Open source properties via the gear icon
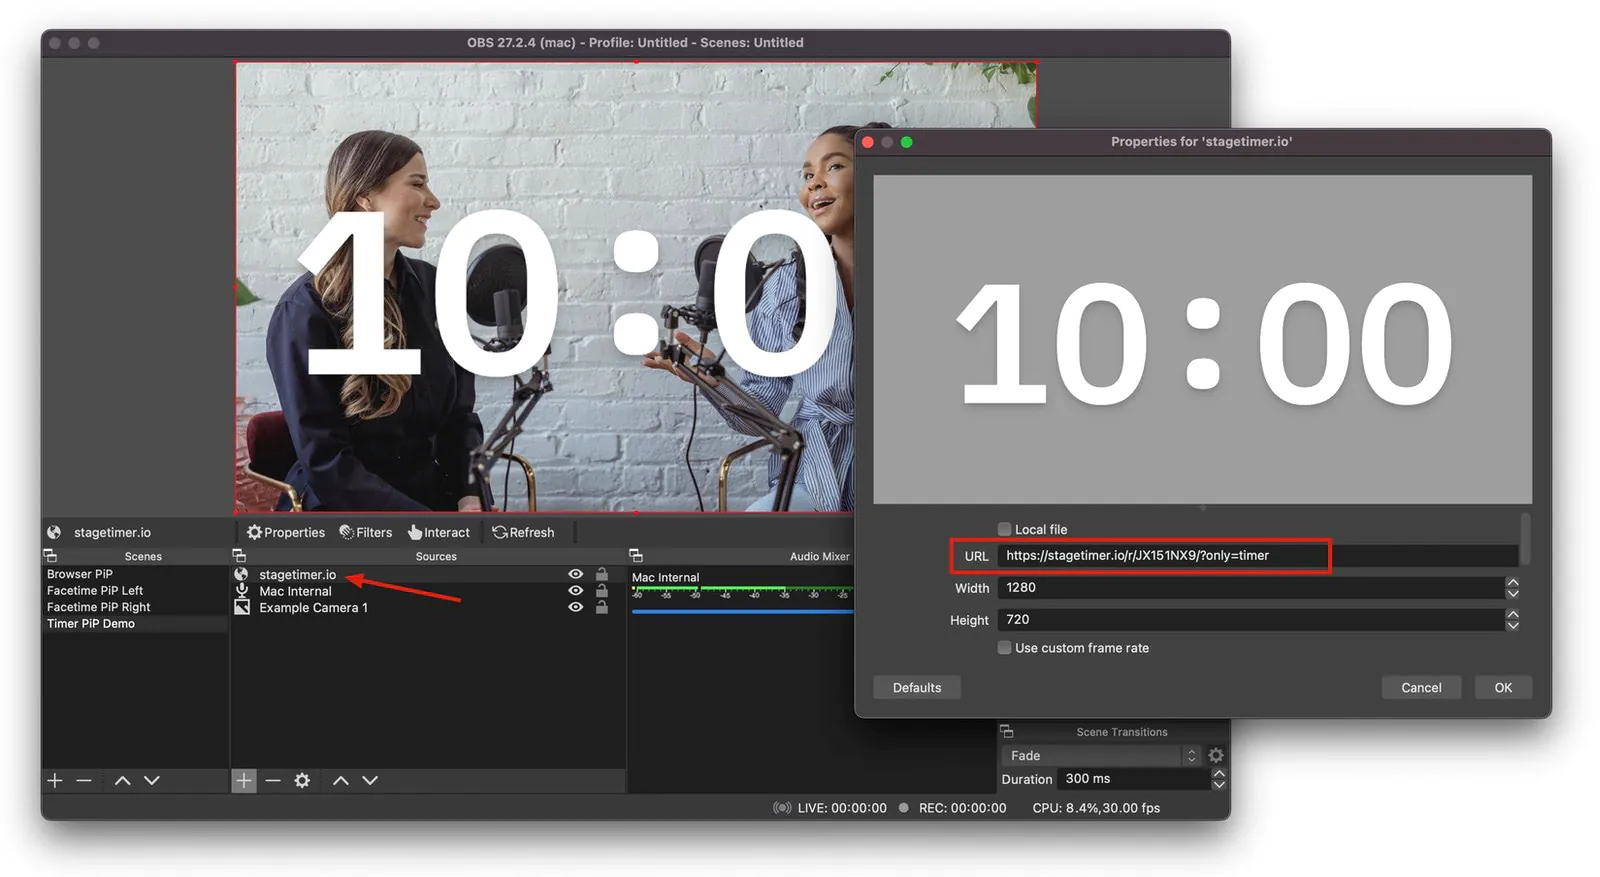The width and height of the screenshot is (1600, 877). (x=302, y=780)
